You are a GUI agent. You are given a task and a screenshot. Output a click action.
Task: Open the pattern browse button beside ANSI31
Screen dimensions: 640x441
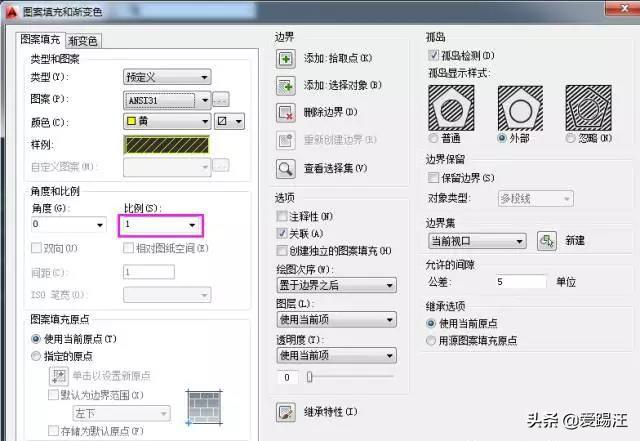221,100
